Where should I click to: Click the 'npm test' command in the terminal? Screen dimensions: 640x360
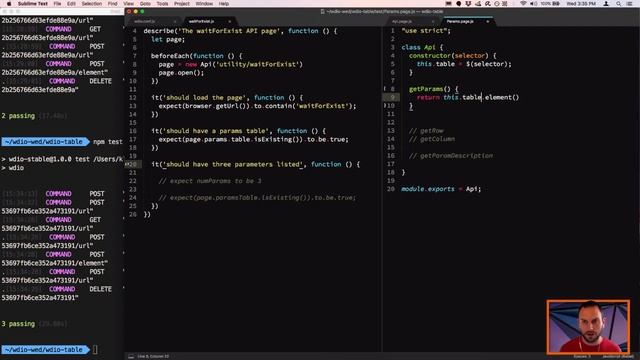pyautogui.click(x=108, y=142)
